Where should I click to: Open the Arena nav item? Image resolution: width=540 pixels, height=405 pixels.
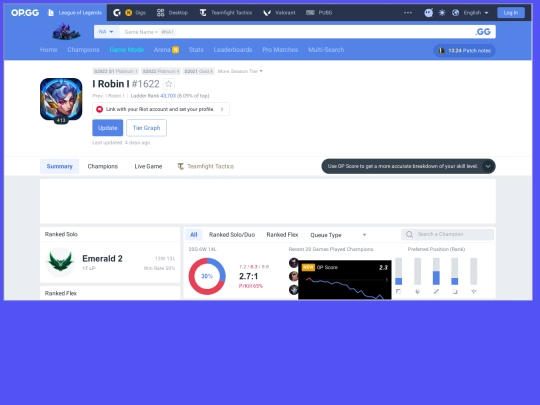166,50
